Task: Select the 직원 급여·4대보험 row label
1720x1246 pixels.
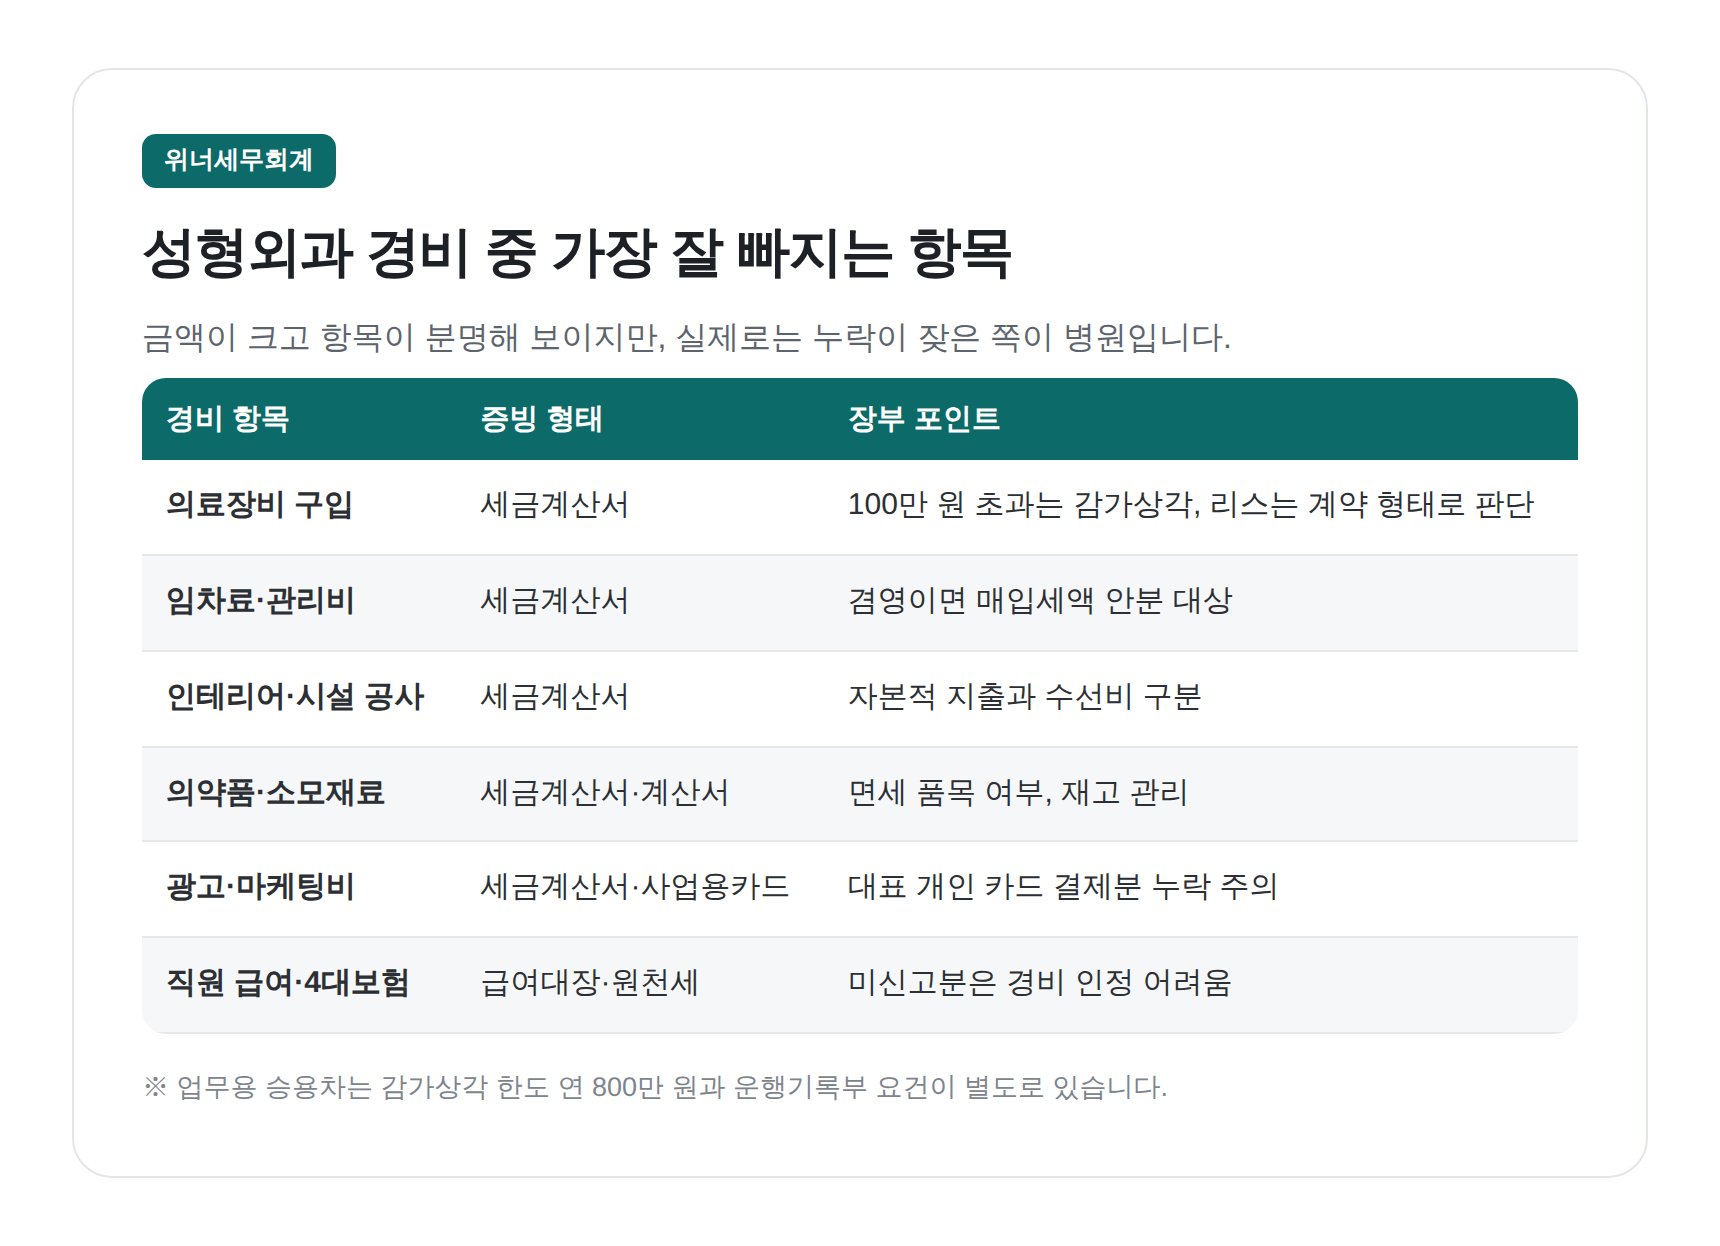Action: (x=287, y=983)
